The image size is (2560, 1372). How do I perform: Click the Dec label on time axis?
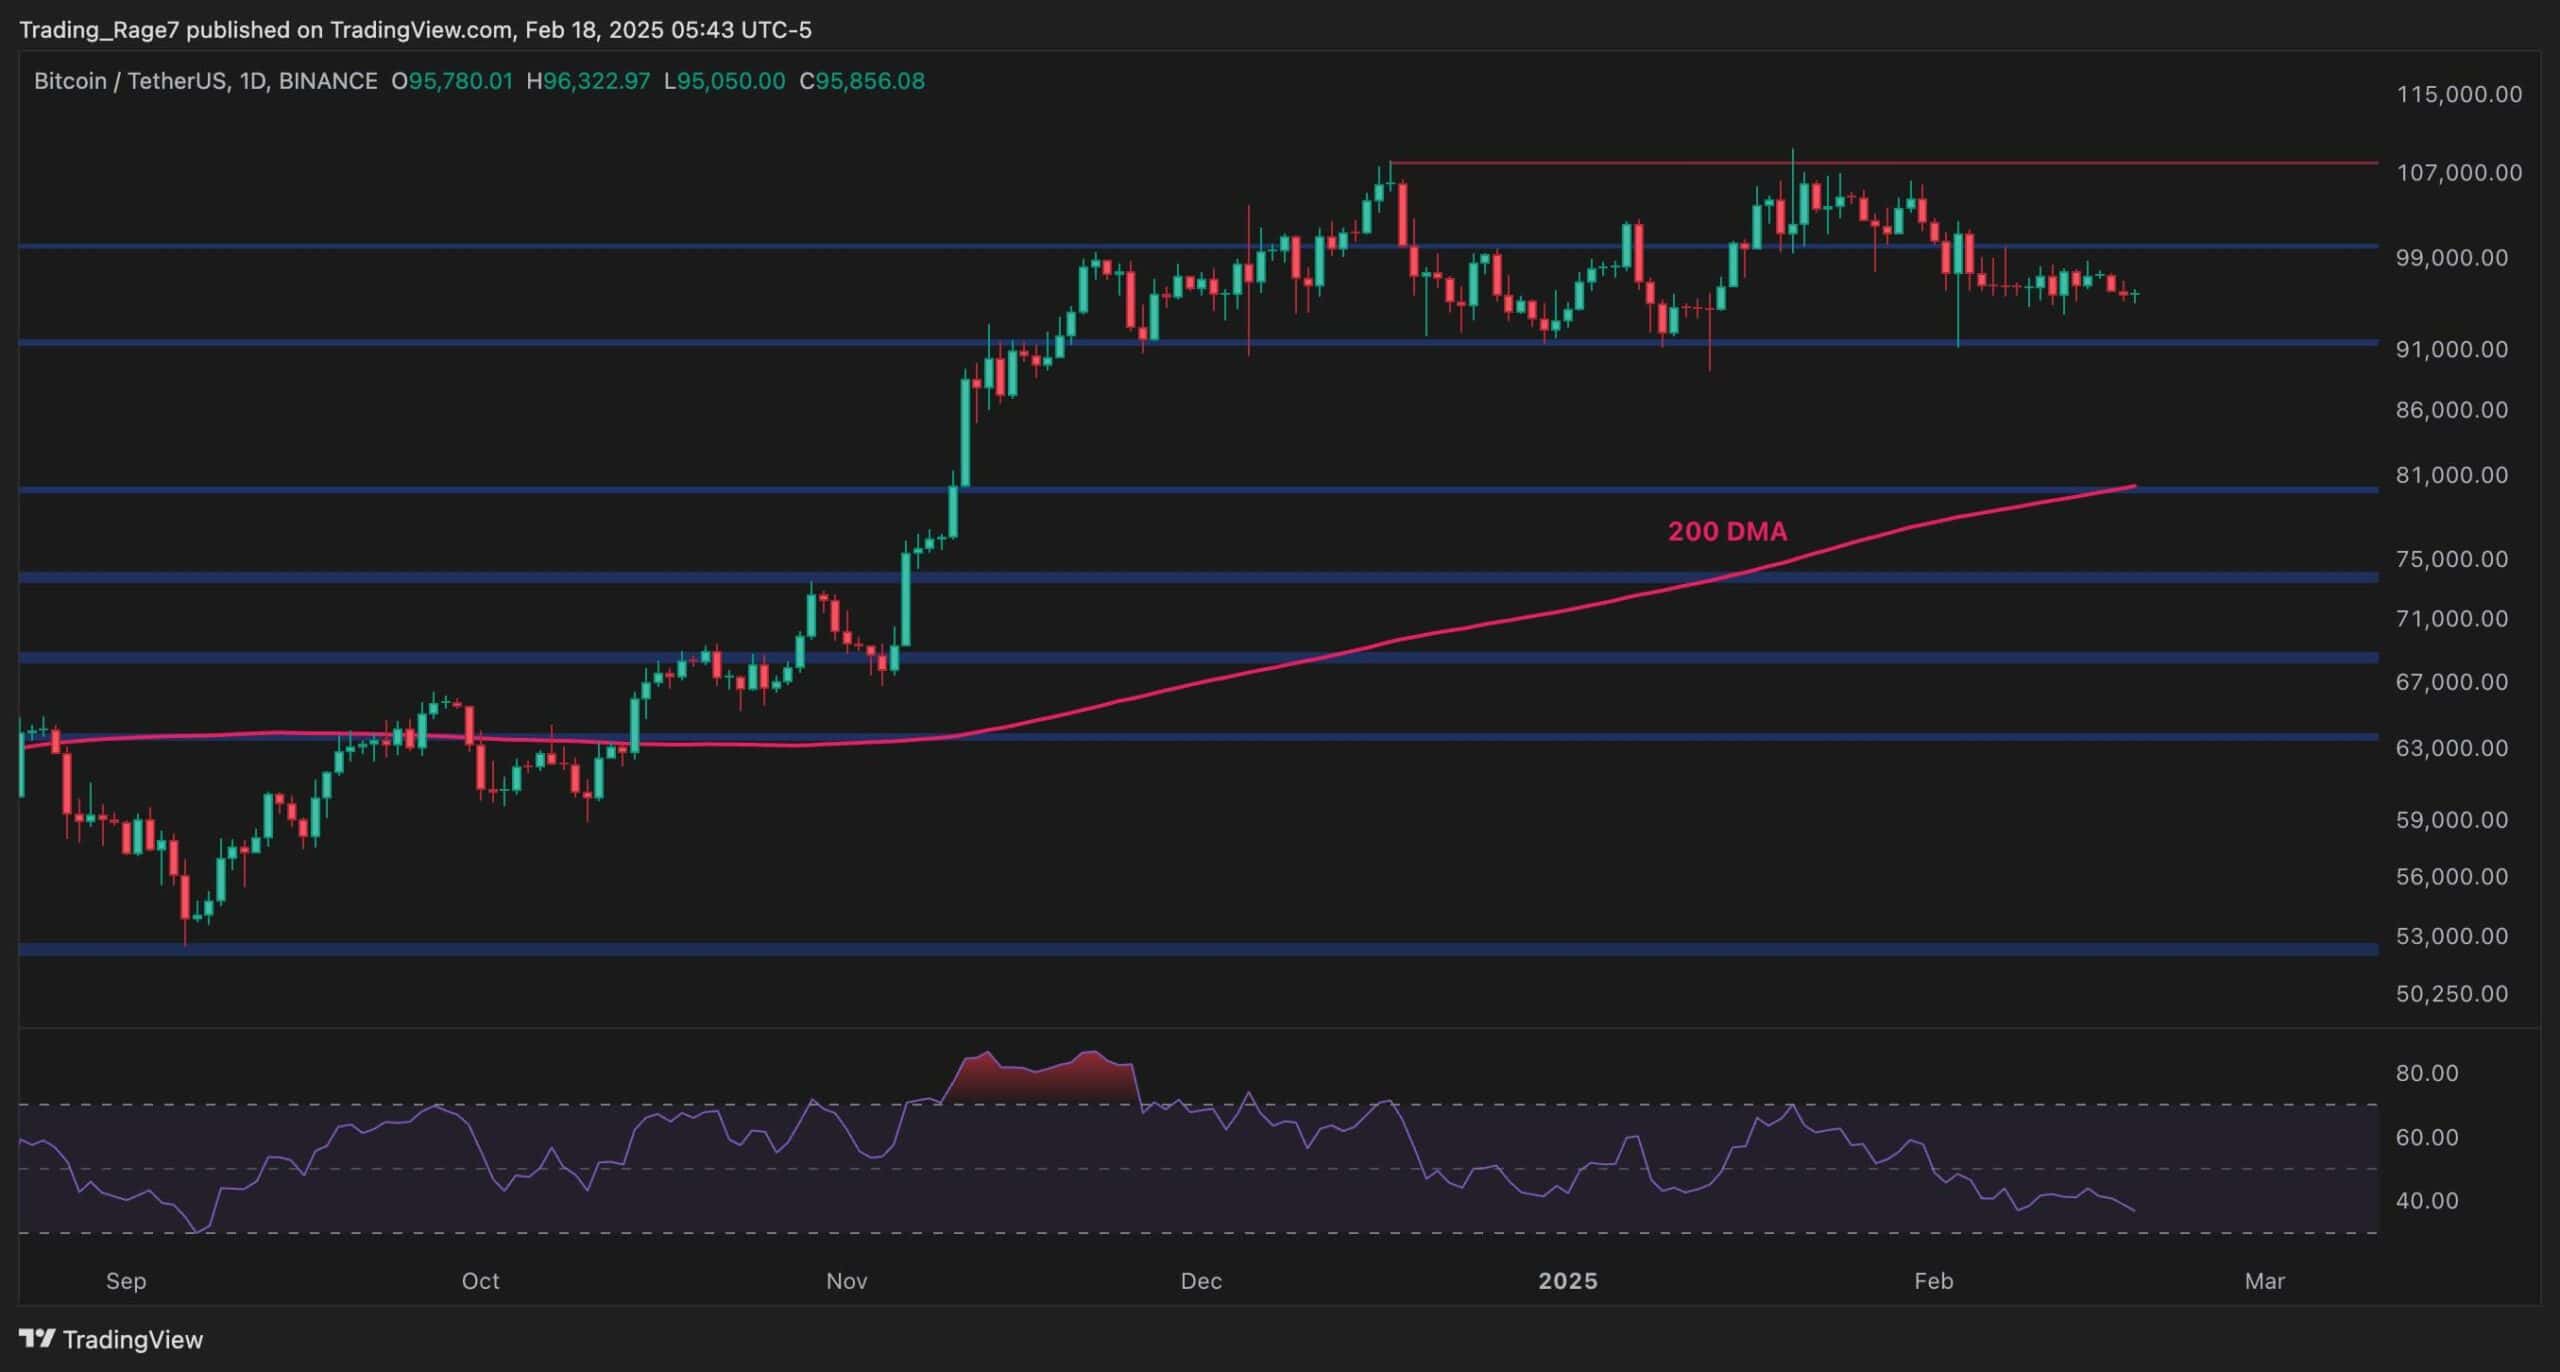click(1201, 1281)
